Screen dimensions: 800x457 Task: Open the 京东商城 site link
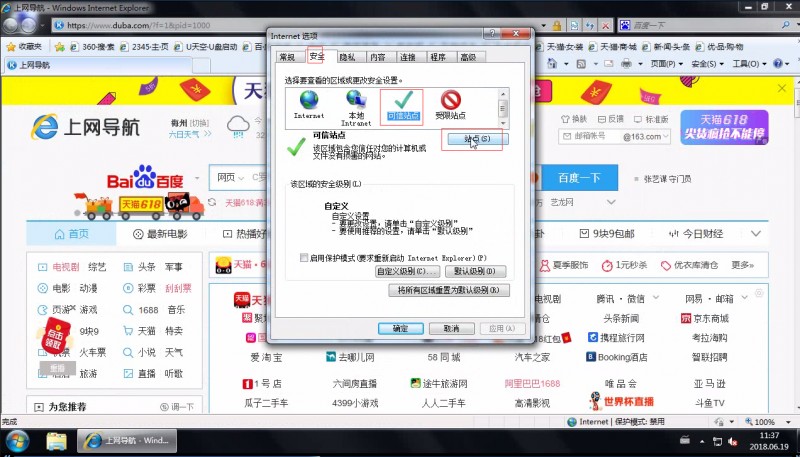705,319
